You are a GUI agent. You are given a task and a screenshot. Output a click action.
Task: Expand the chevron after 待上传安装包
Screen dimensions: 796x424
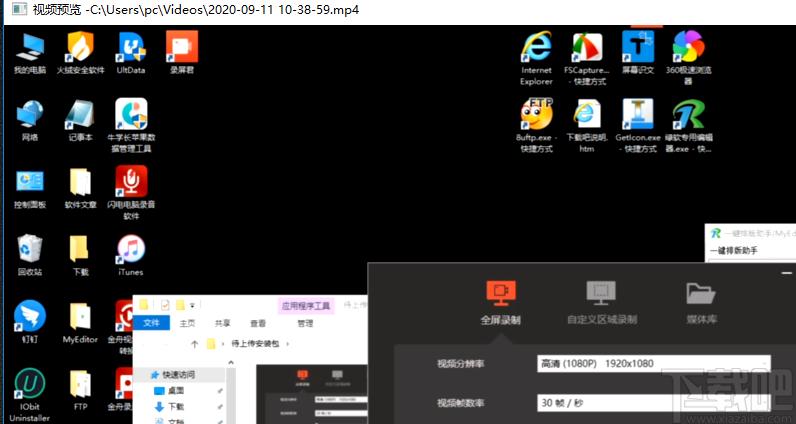pos(288,344)
